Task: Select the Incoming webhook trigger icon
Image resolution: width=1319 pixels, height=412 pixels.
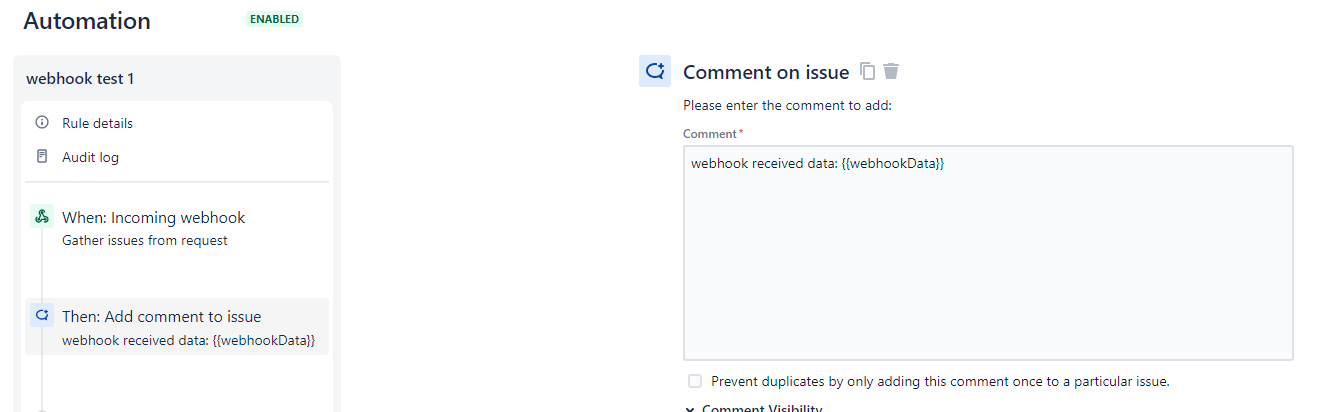Action: pyautogui.click(x=42, y=216)
